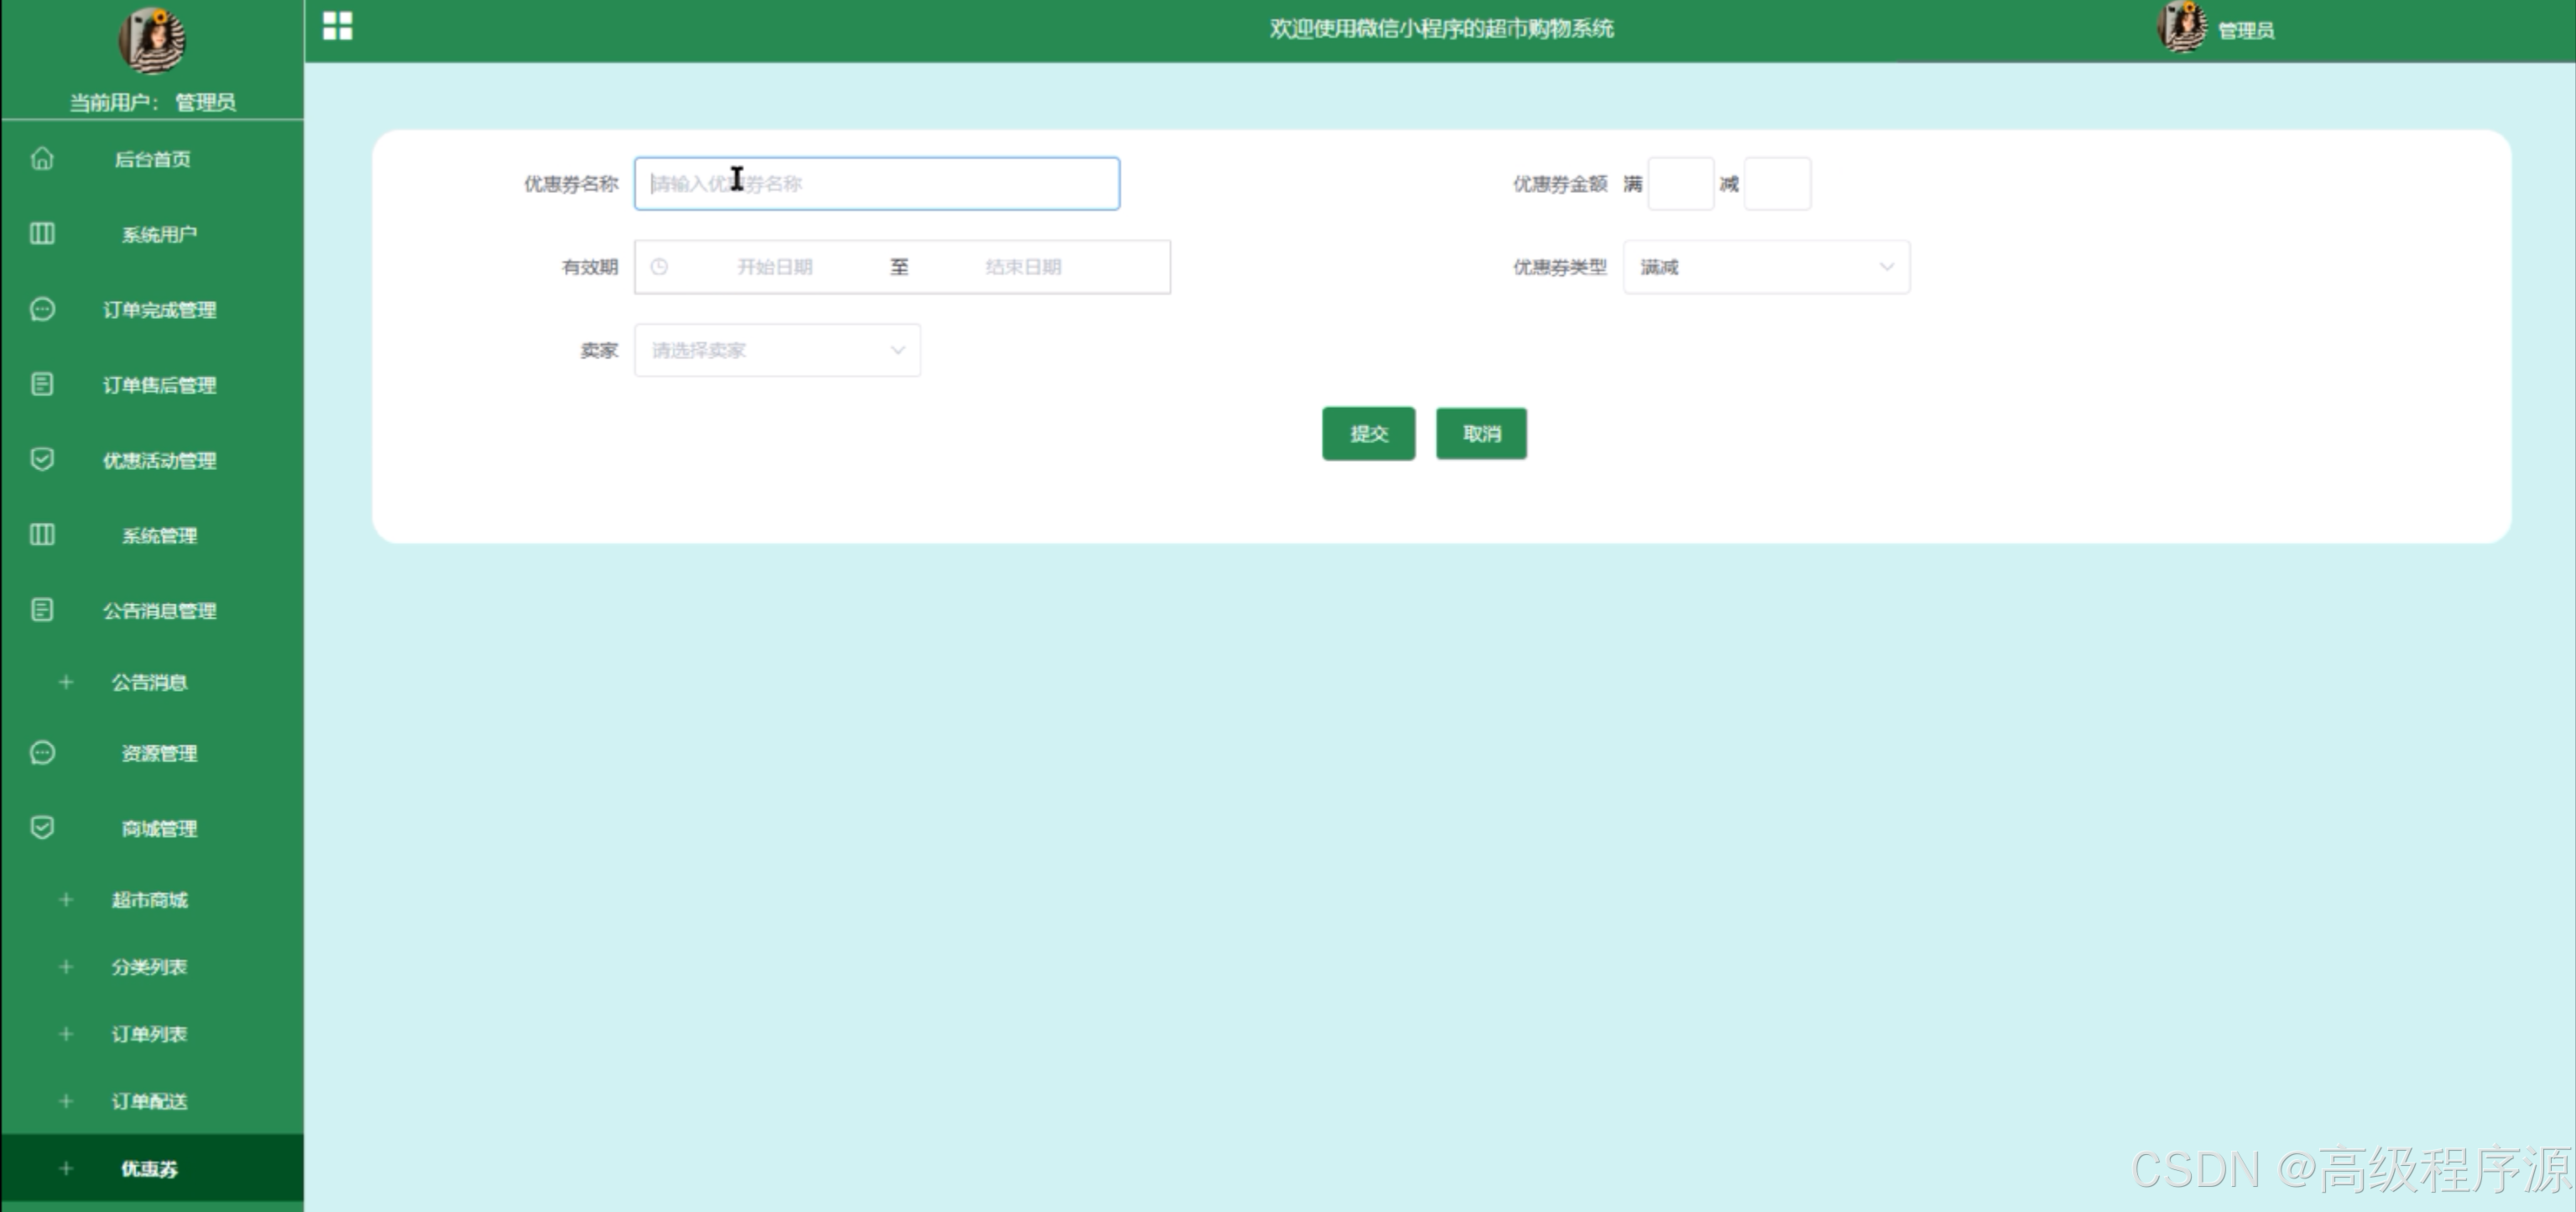
Task: Open the 优惠券类型 dropdown
Action: tap(1766, 267)
